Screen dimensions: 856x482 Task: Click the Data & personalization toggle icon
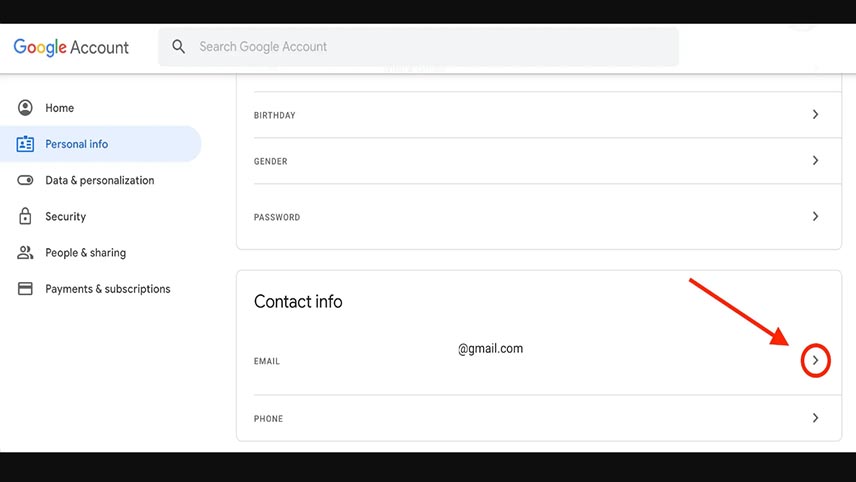point(25,180)
